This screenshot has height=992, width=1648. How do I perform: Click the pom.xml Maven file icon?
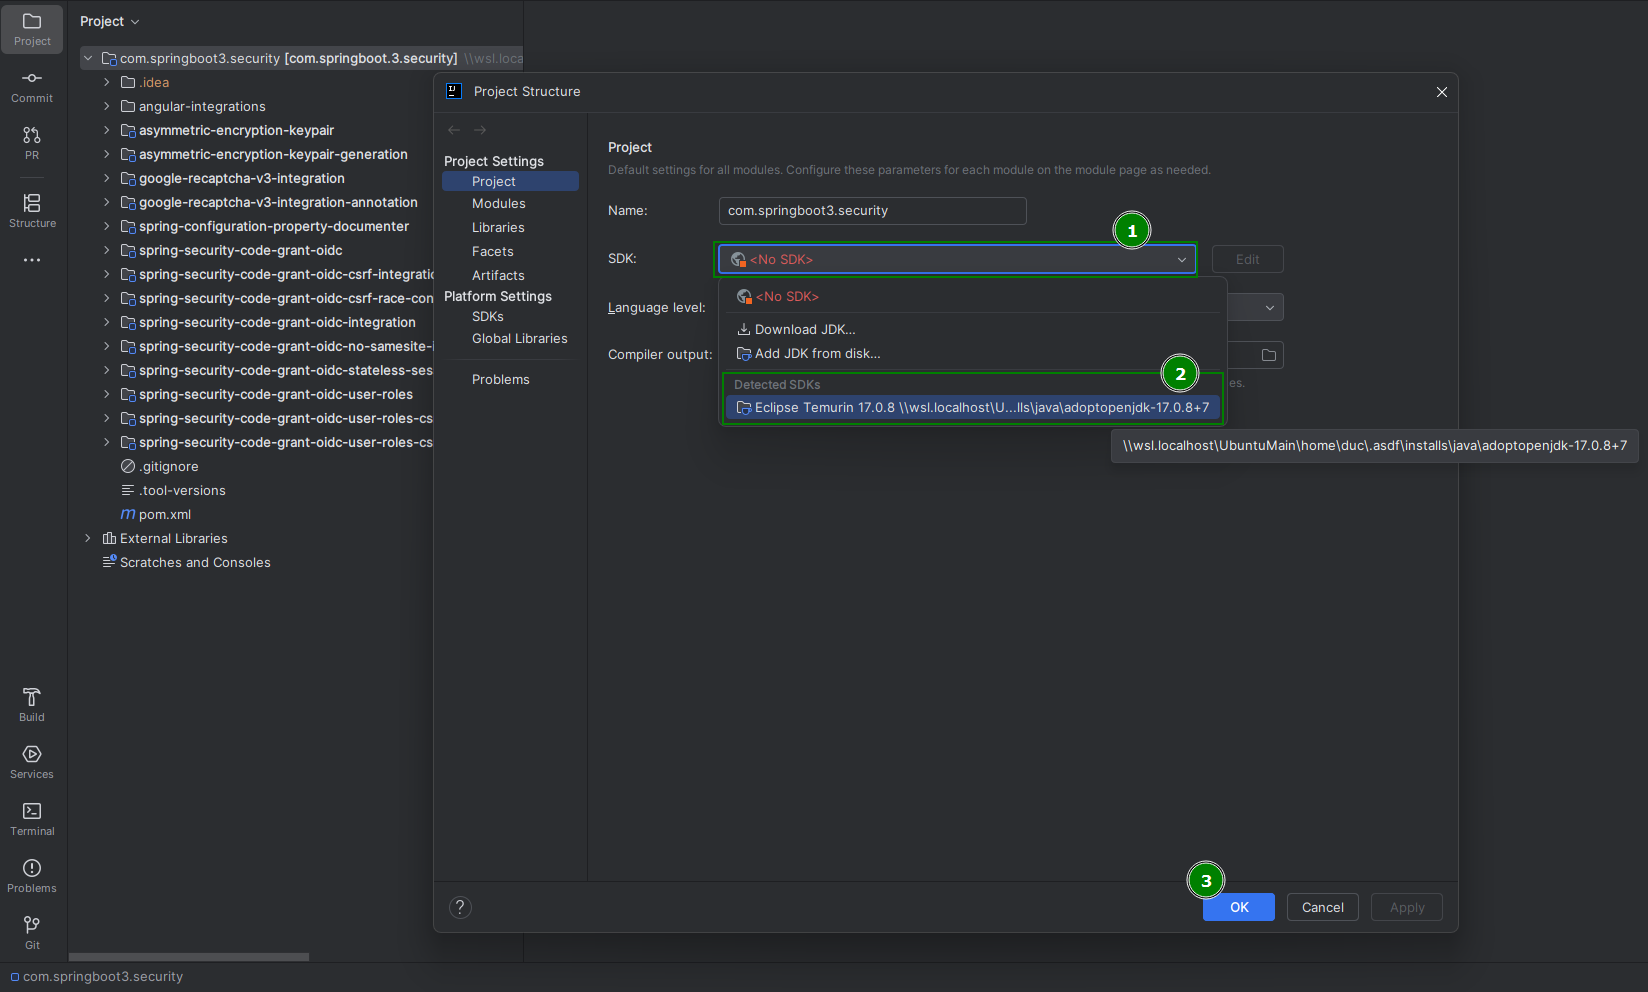coord(128,514)
